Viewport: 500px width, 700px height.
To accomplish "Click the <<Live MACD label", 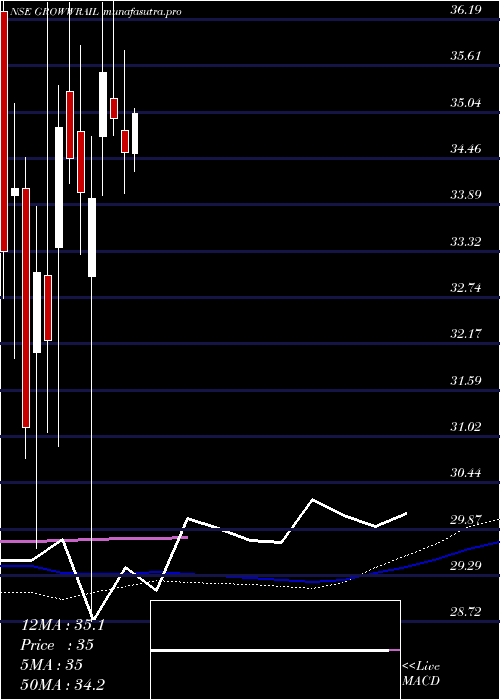I will [421, 674].
